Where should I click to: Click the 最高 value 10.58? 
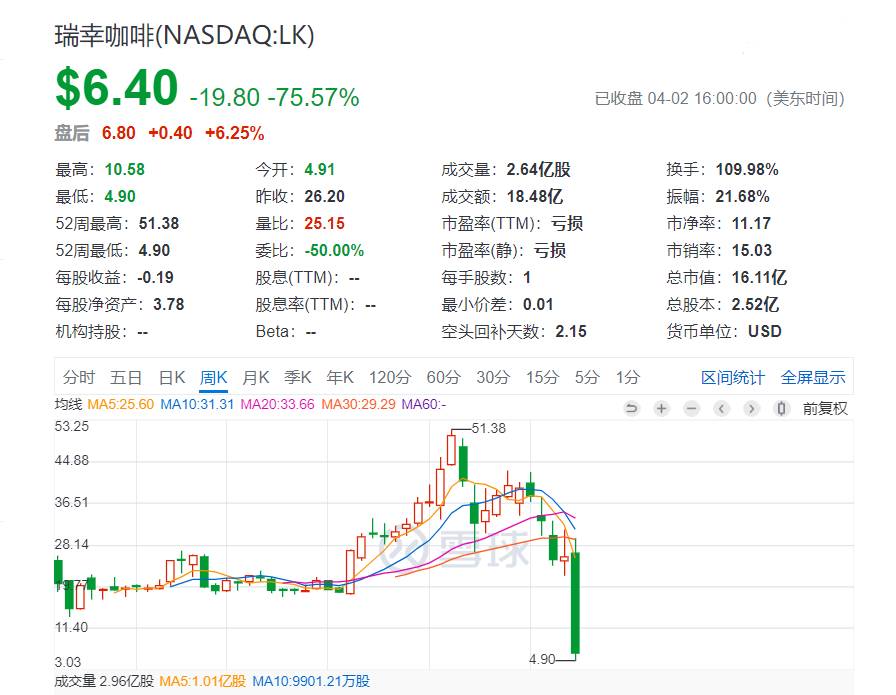point(125,169)
